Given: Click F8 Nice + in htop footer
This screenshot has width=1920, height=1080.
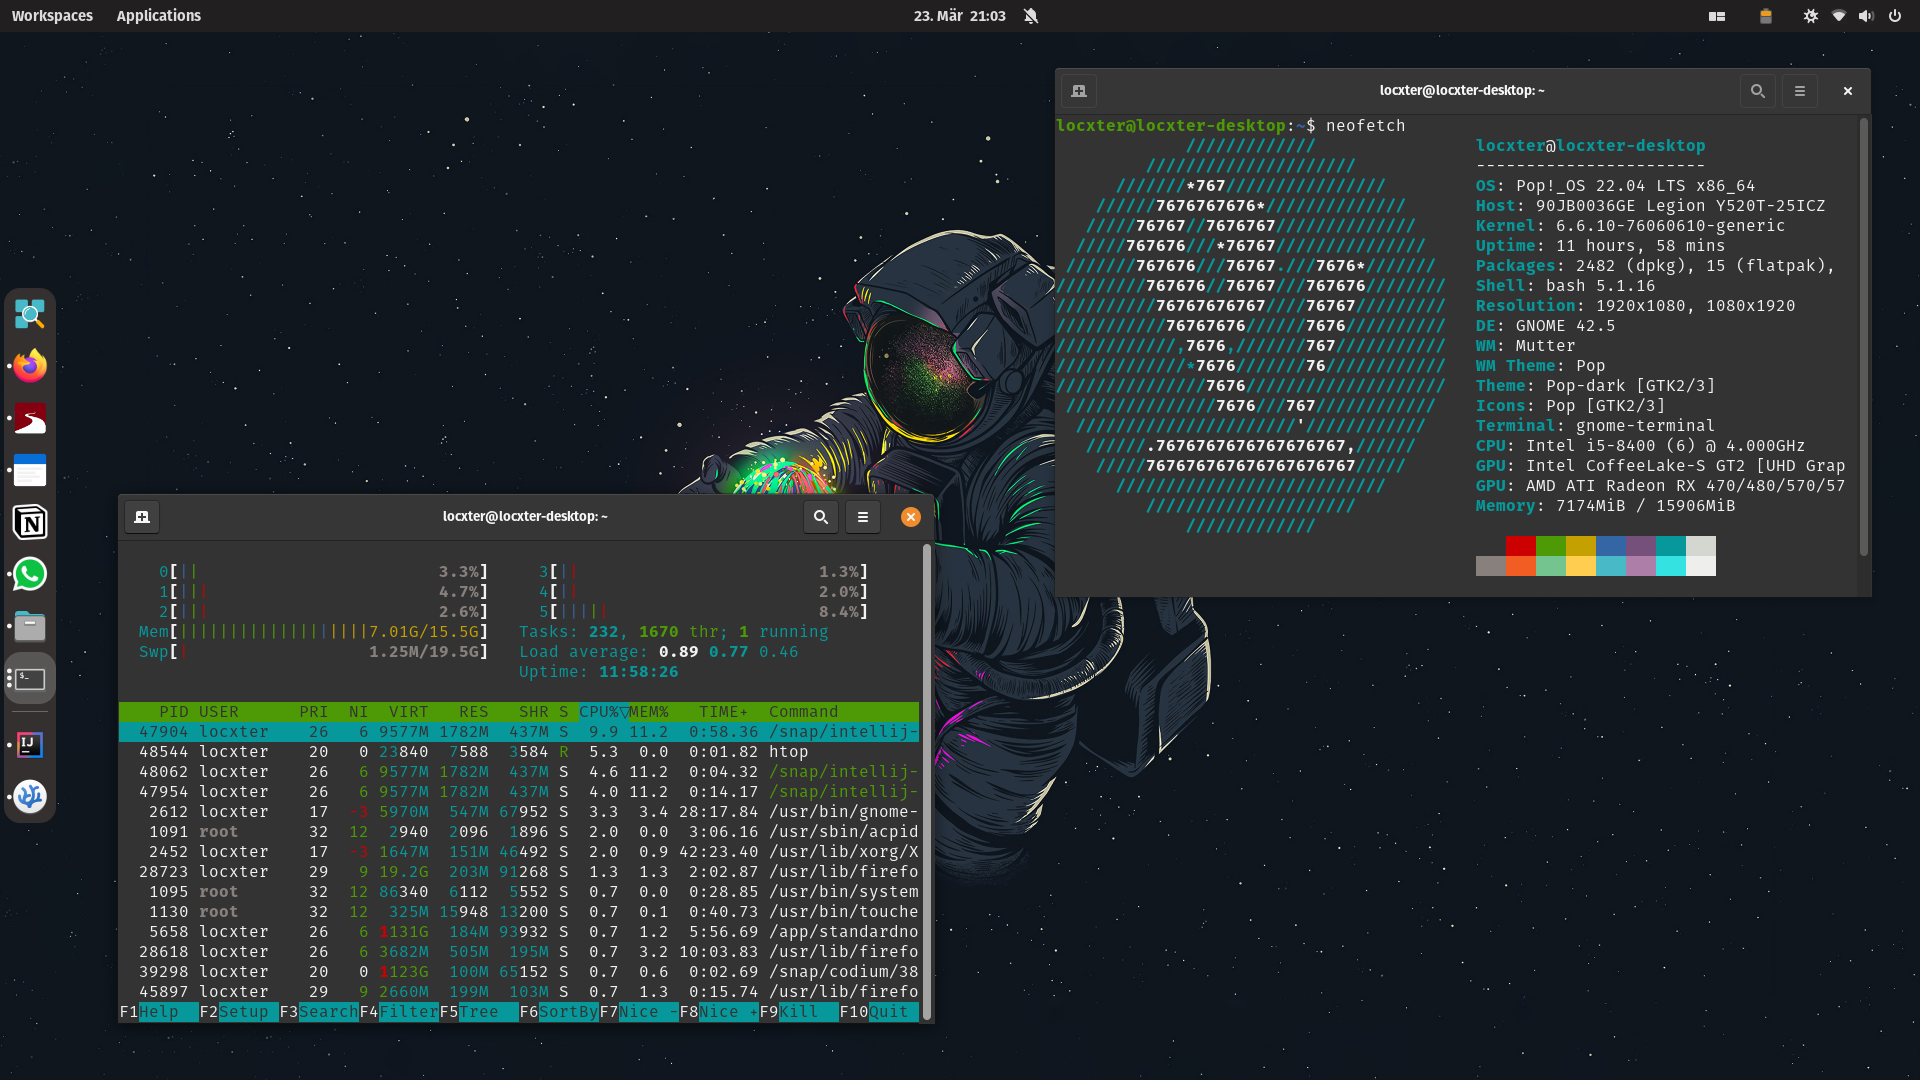Looking at the screenshot, I should pyautogui.click(x=719, y=1012).
